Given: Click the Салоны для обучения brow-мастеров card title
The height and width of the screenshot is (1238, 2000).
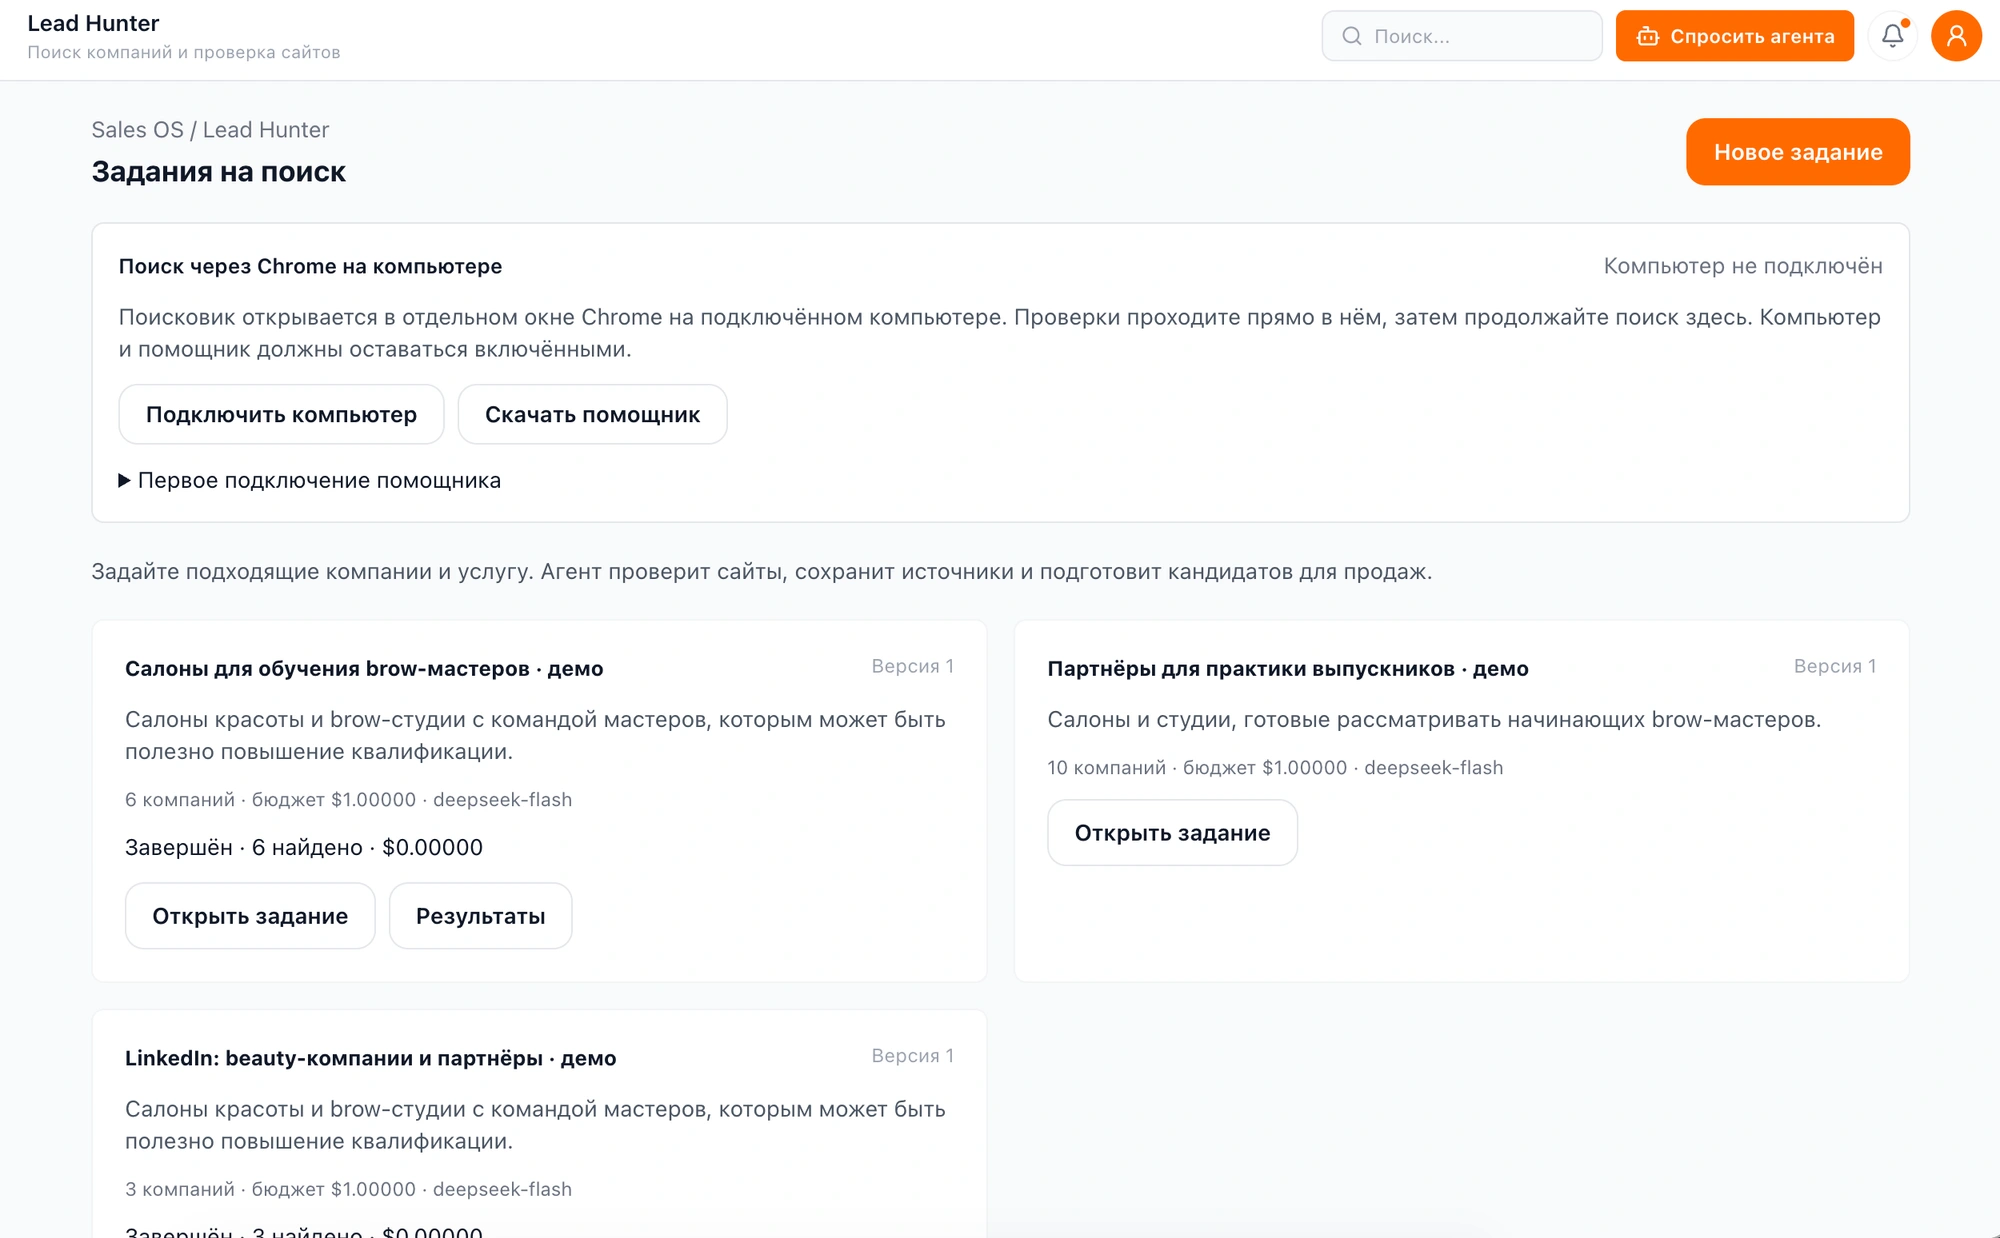Looking at the screenshot, I should 364,668.
